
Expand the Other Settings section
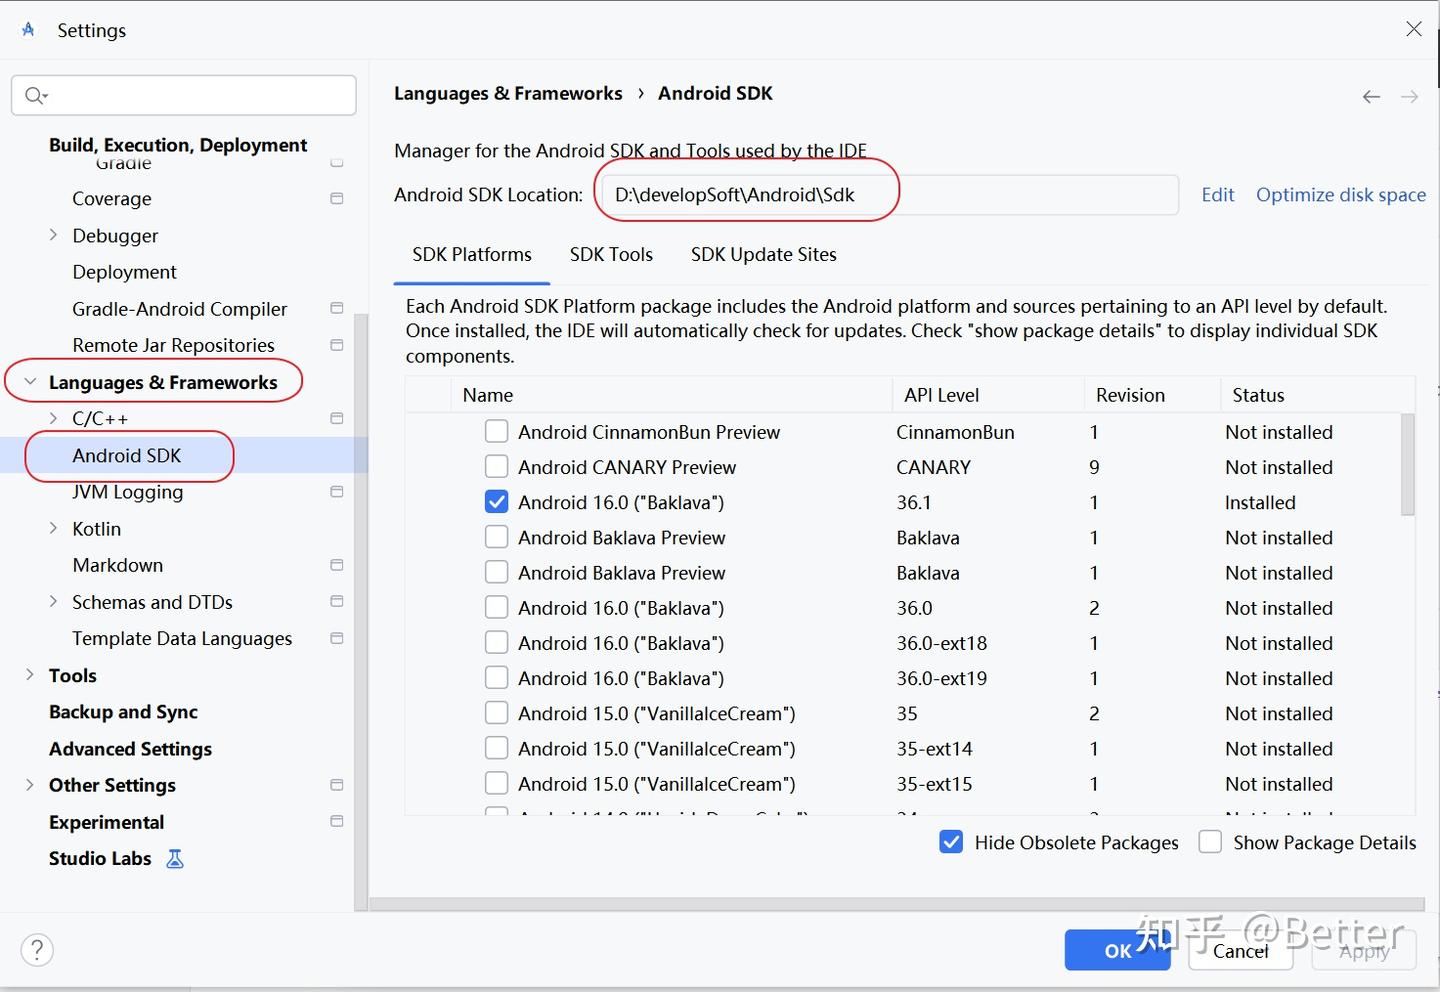[30, 785]
